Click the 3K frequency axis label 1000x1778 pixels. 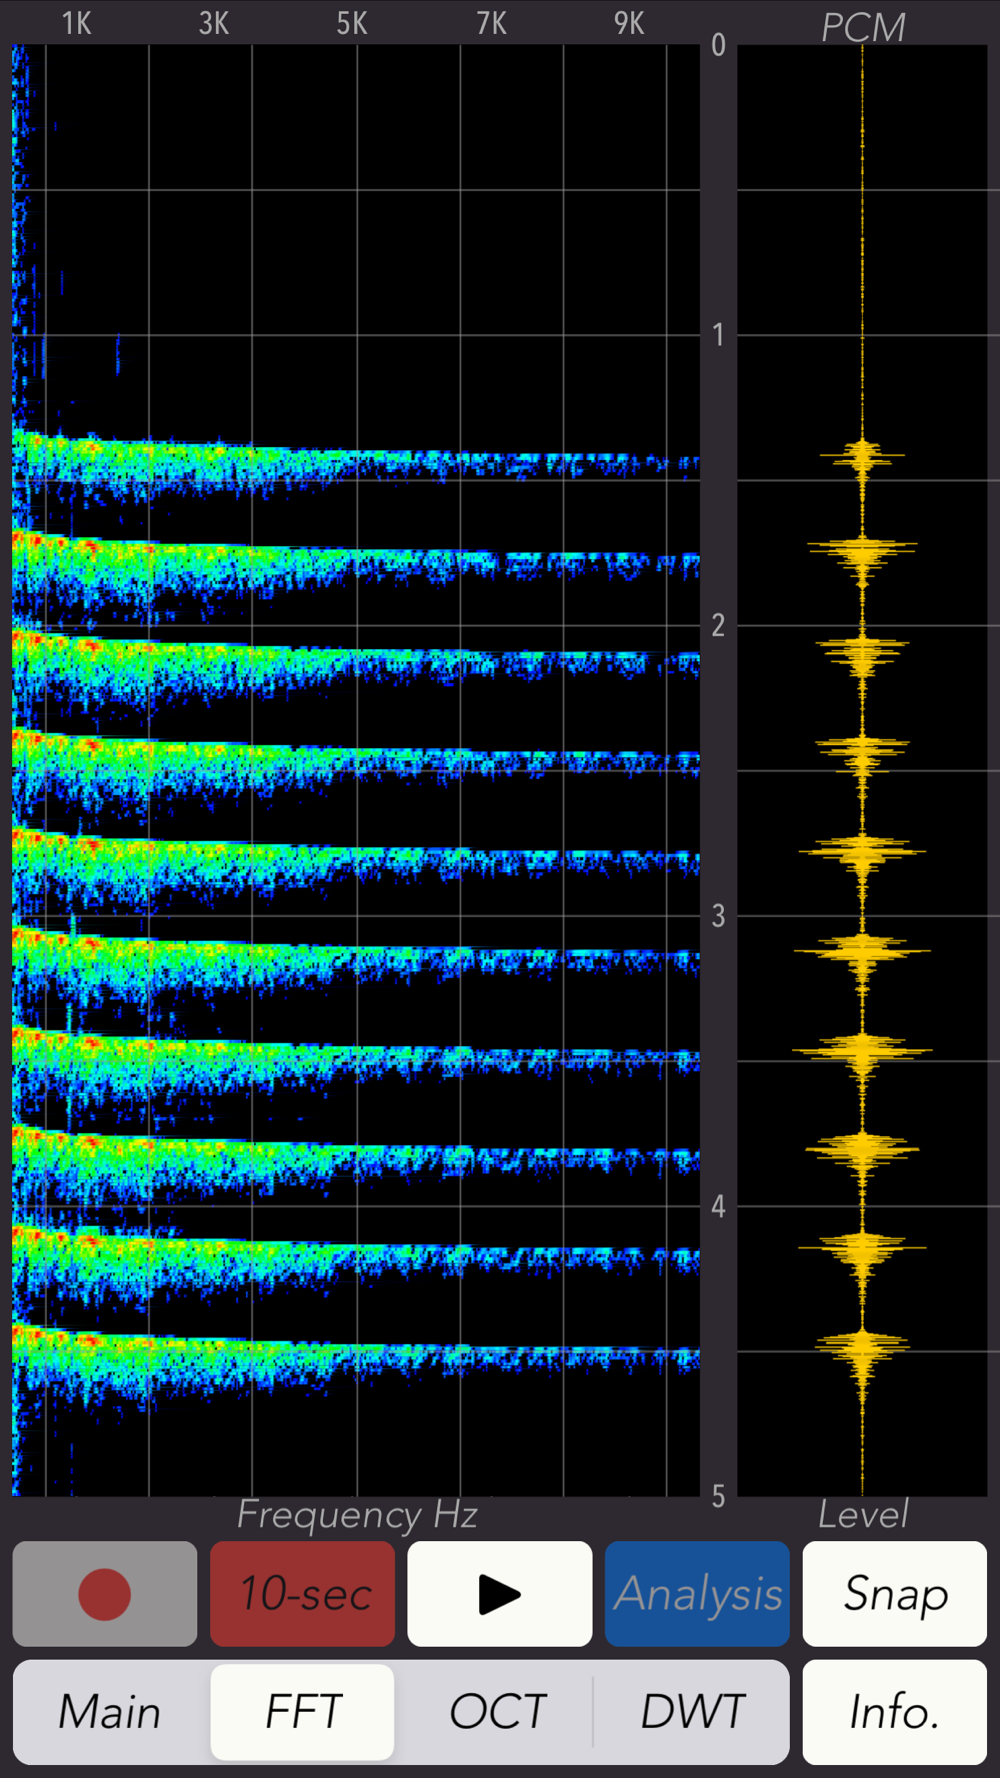(x=213, y=23)
